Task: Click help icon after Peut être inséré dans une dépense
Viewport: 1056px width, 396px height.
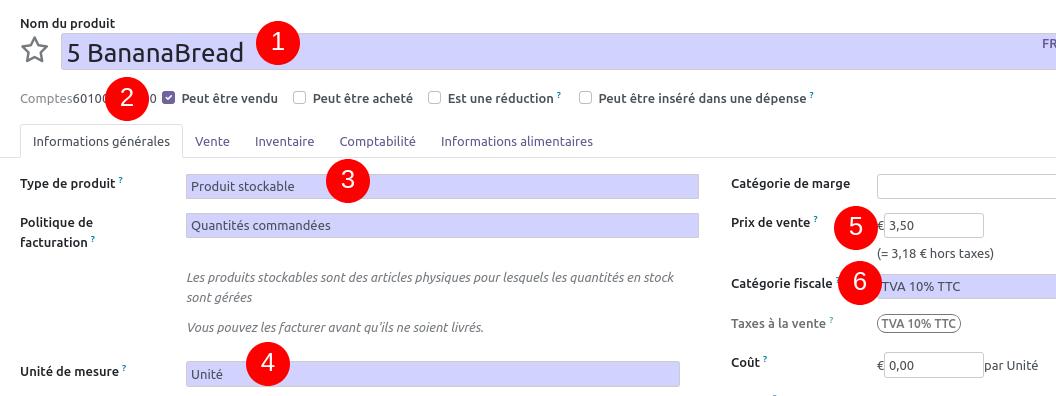Action: click(x=812, y=95)
